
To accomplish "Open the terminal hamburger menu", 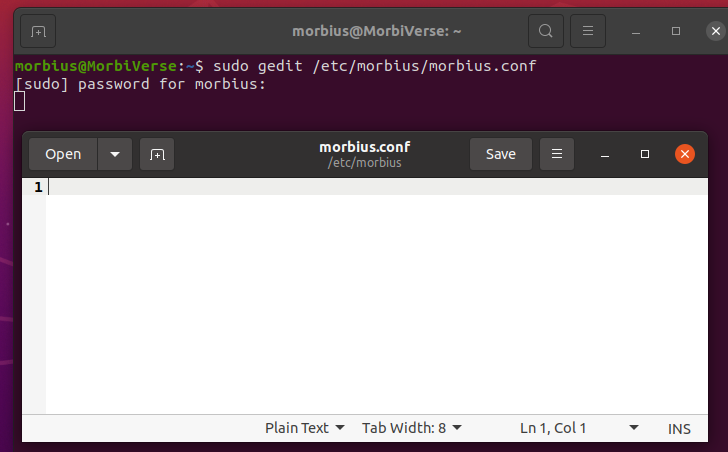I will pyautogui.click(x=588, y=31).
